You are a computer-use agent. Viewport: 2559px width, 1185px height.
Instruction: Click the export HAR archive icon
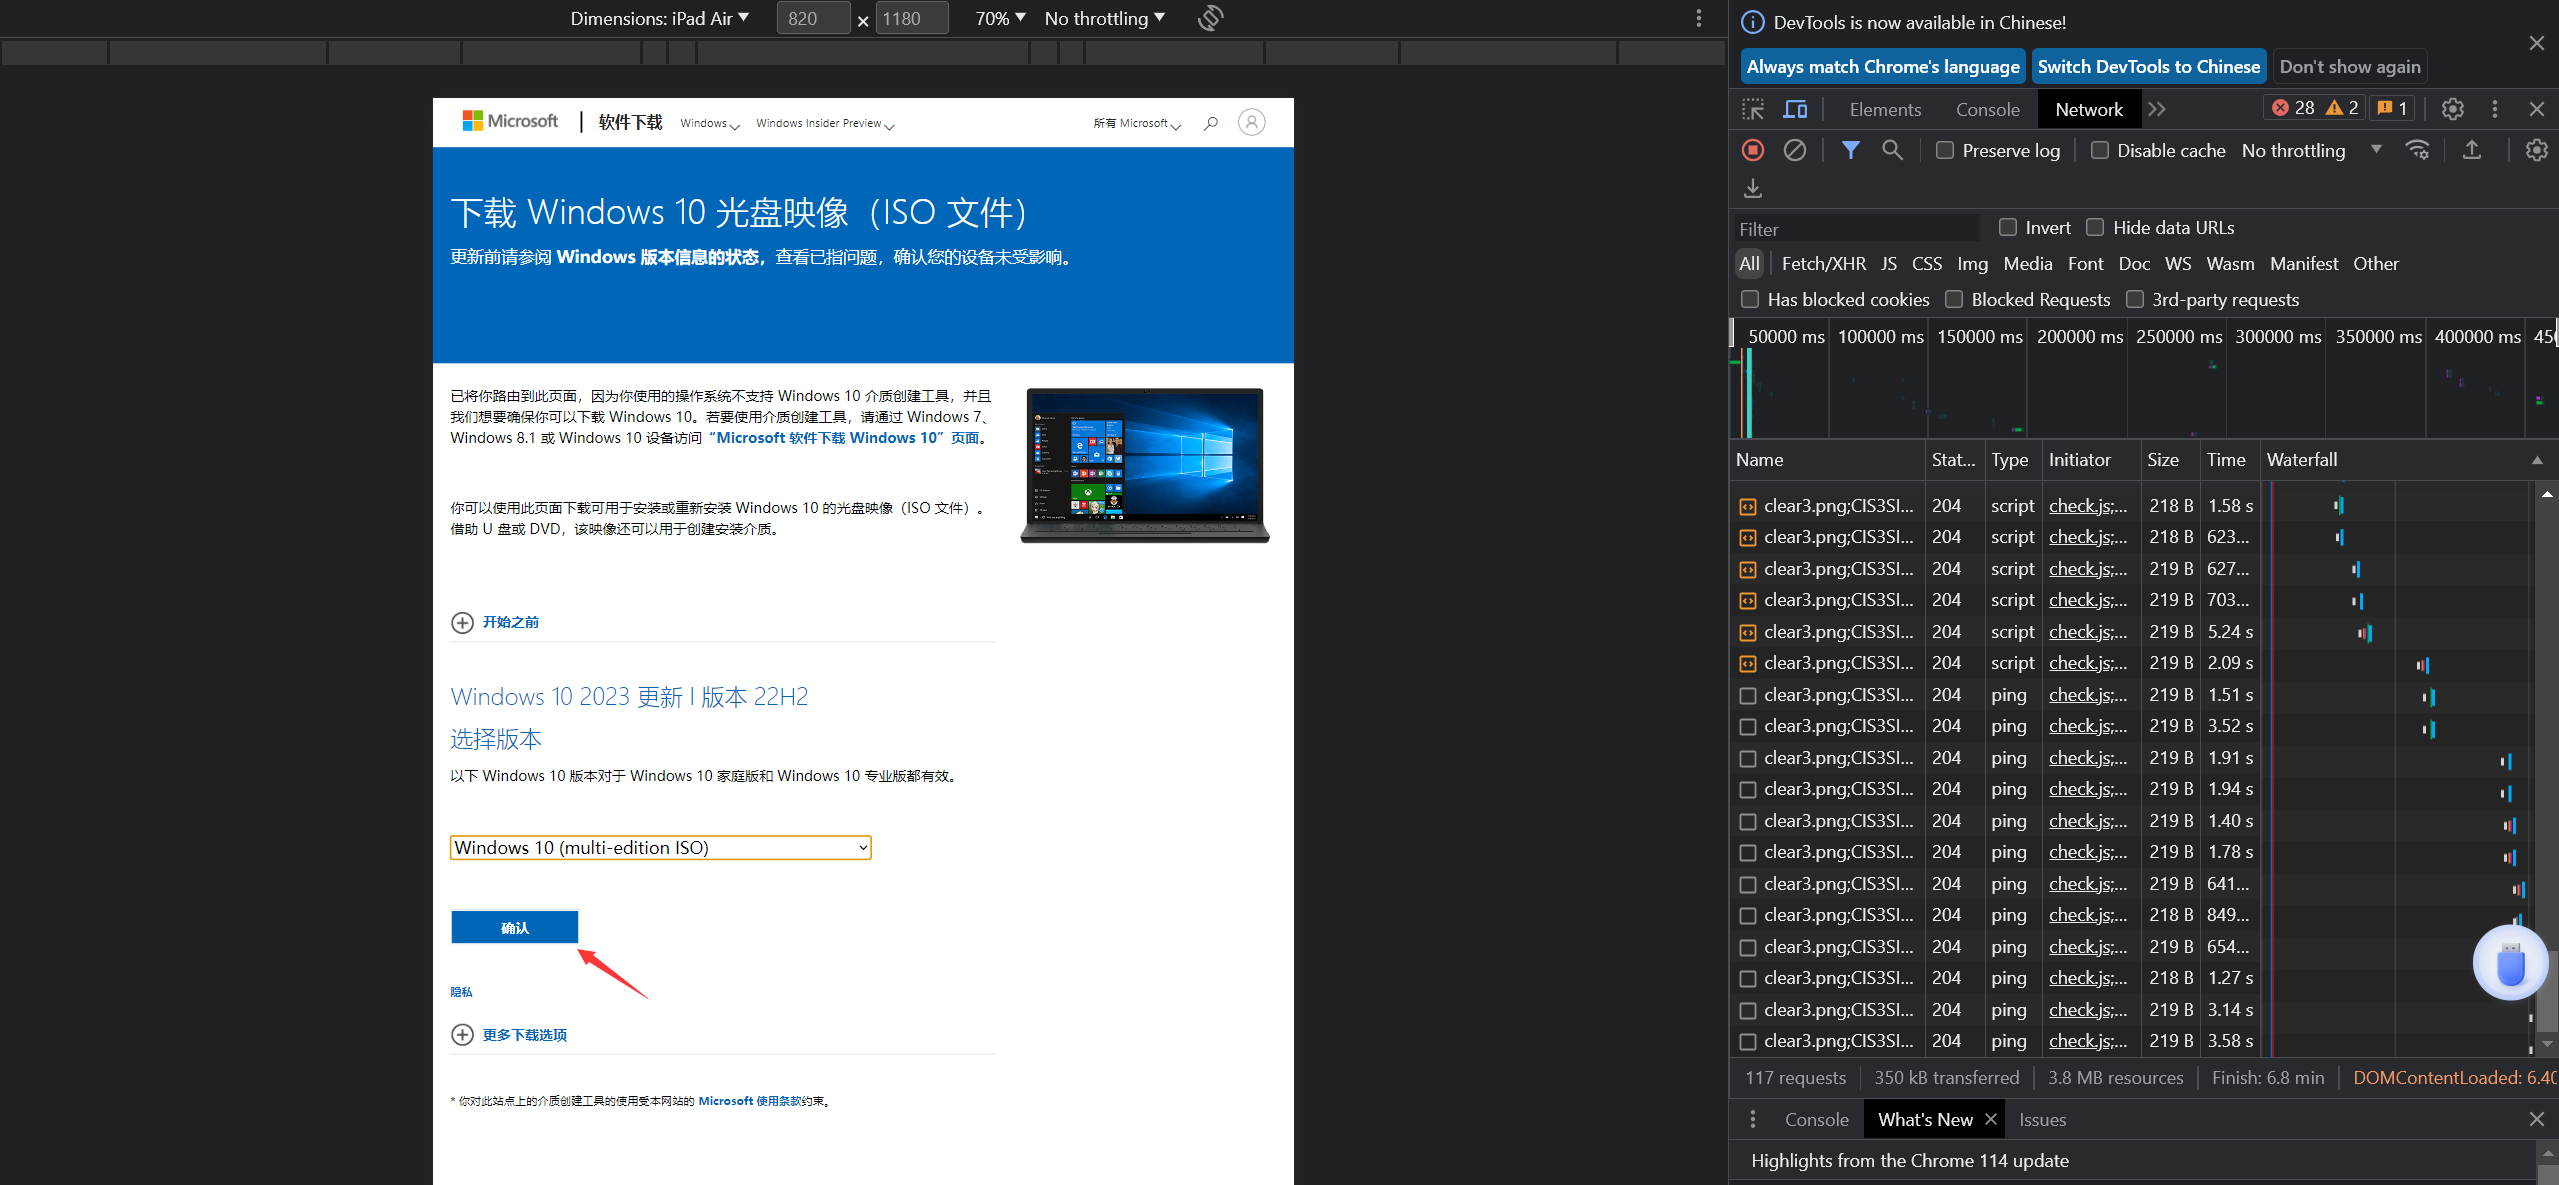coord(1753,189)
